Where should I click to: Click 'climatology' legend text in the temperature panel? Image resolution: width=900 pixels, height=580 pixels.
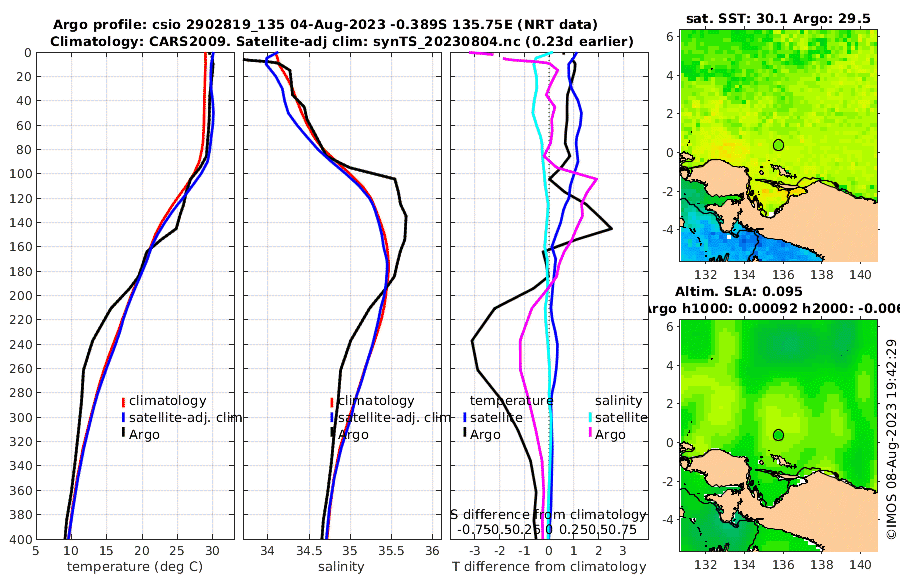coord(168,401)
